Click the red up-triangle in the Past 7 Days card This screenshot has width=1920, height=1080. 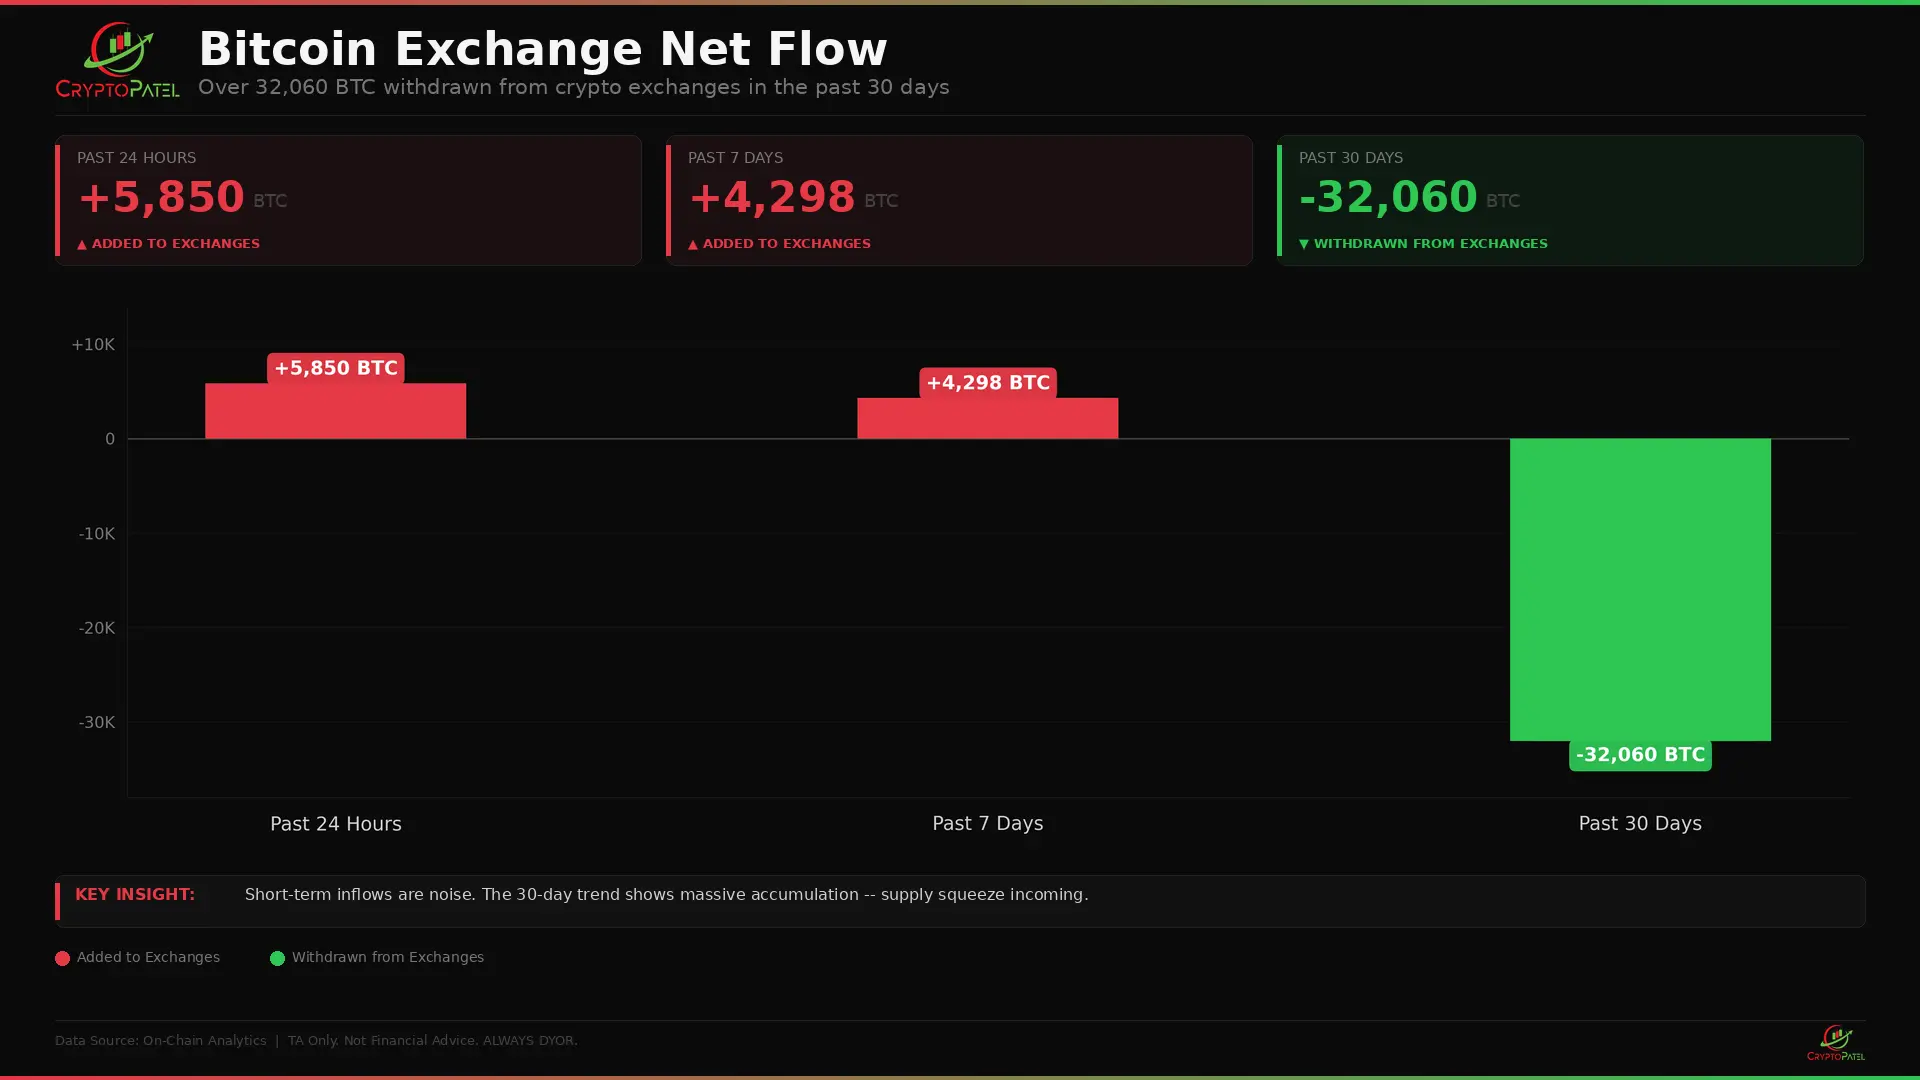[693, 244]
